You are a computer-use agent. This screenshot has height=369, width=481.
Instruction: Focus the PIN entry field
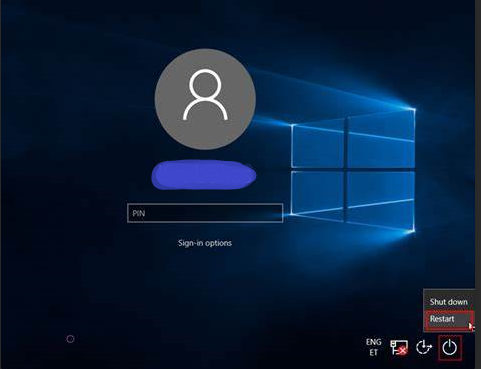(205, 213)
